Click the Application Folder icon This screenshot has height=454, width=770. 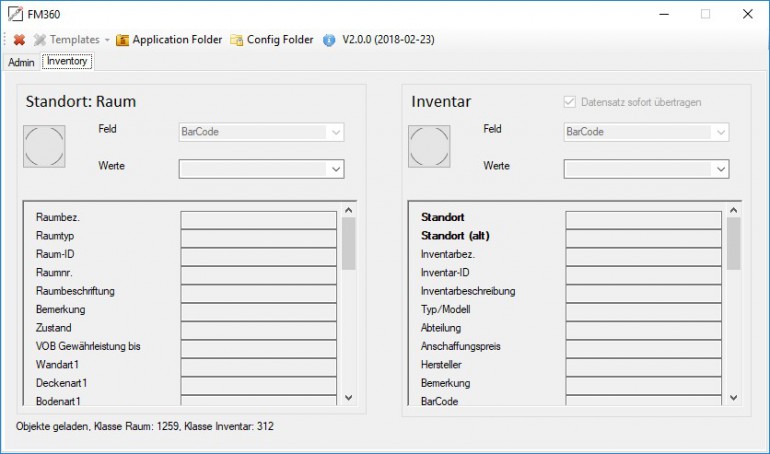coord(123,40)
